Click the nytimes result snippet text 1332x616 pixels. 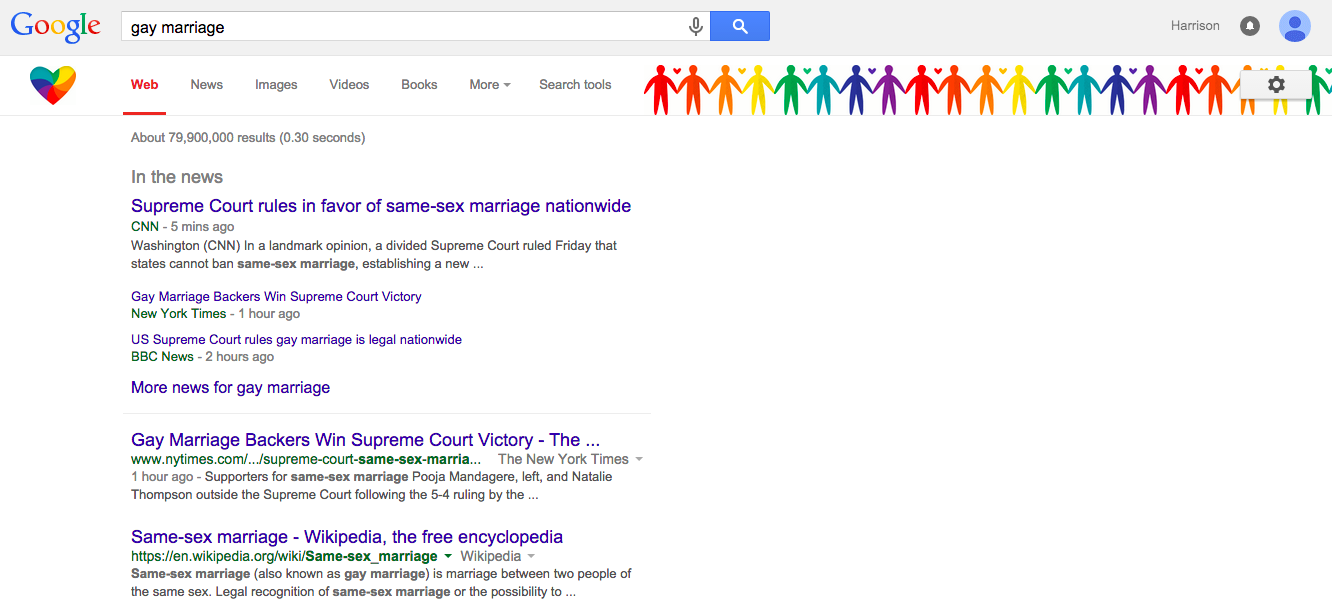pos(371,485)
